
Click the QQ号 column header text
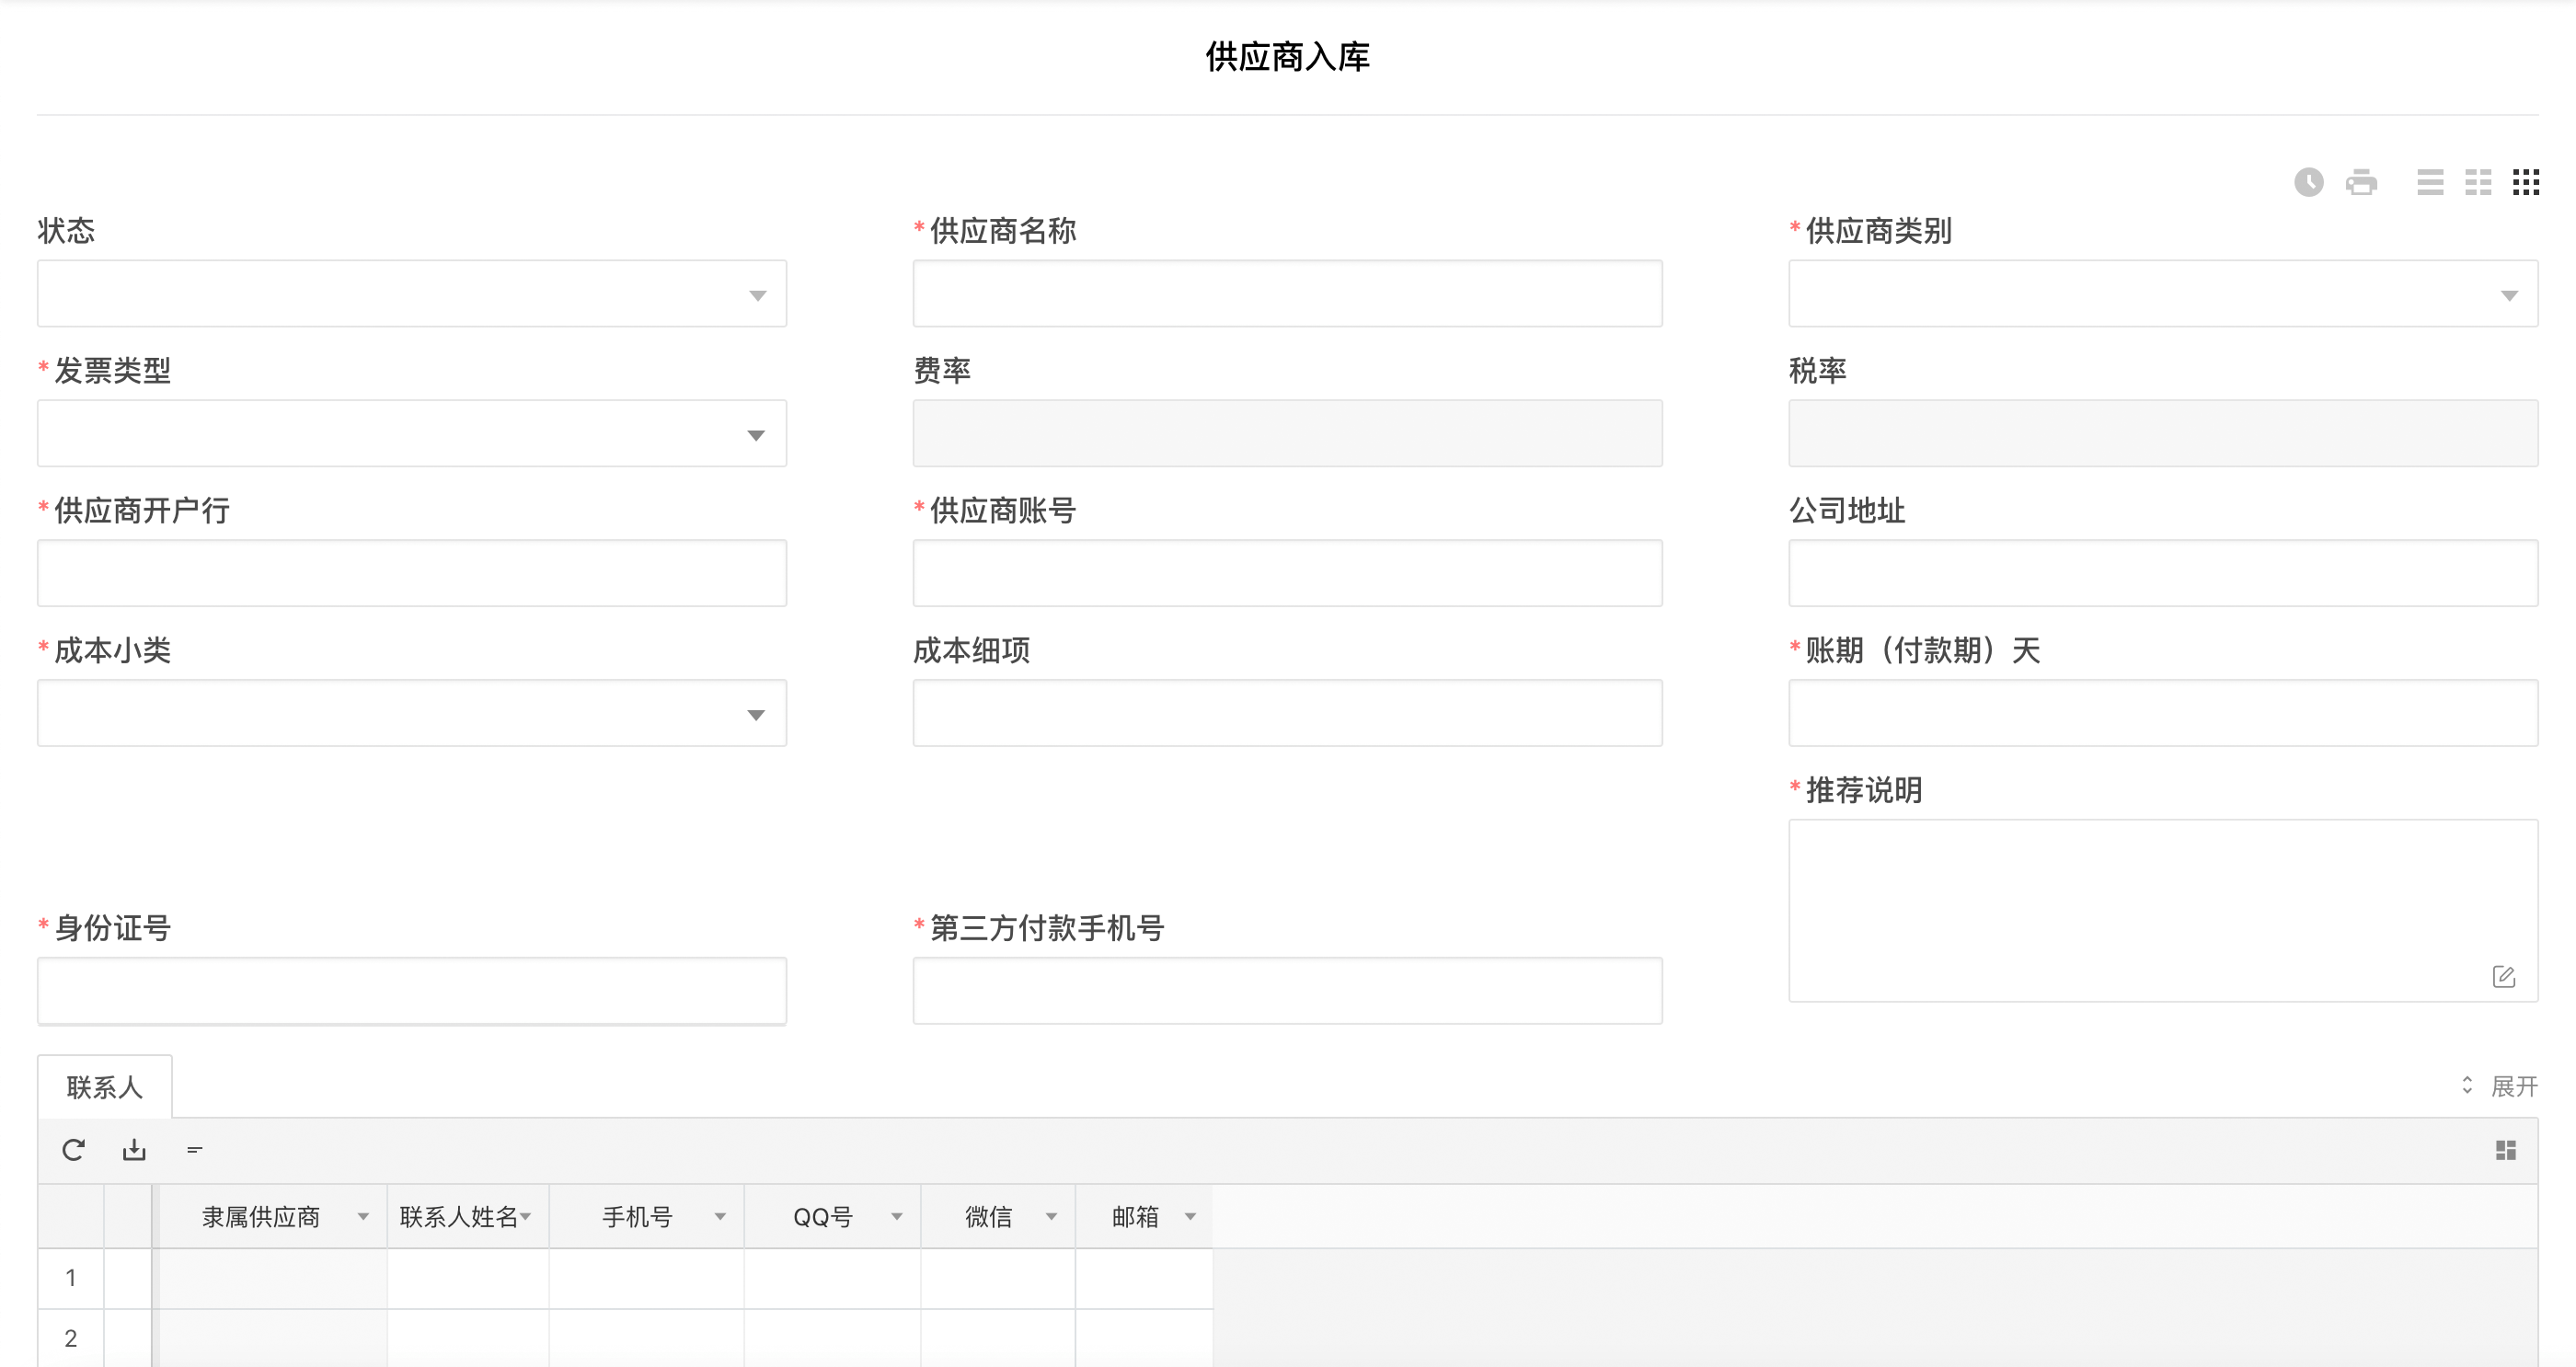pos(823,1217)
